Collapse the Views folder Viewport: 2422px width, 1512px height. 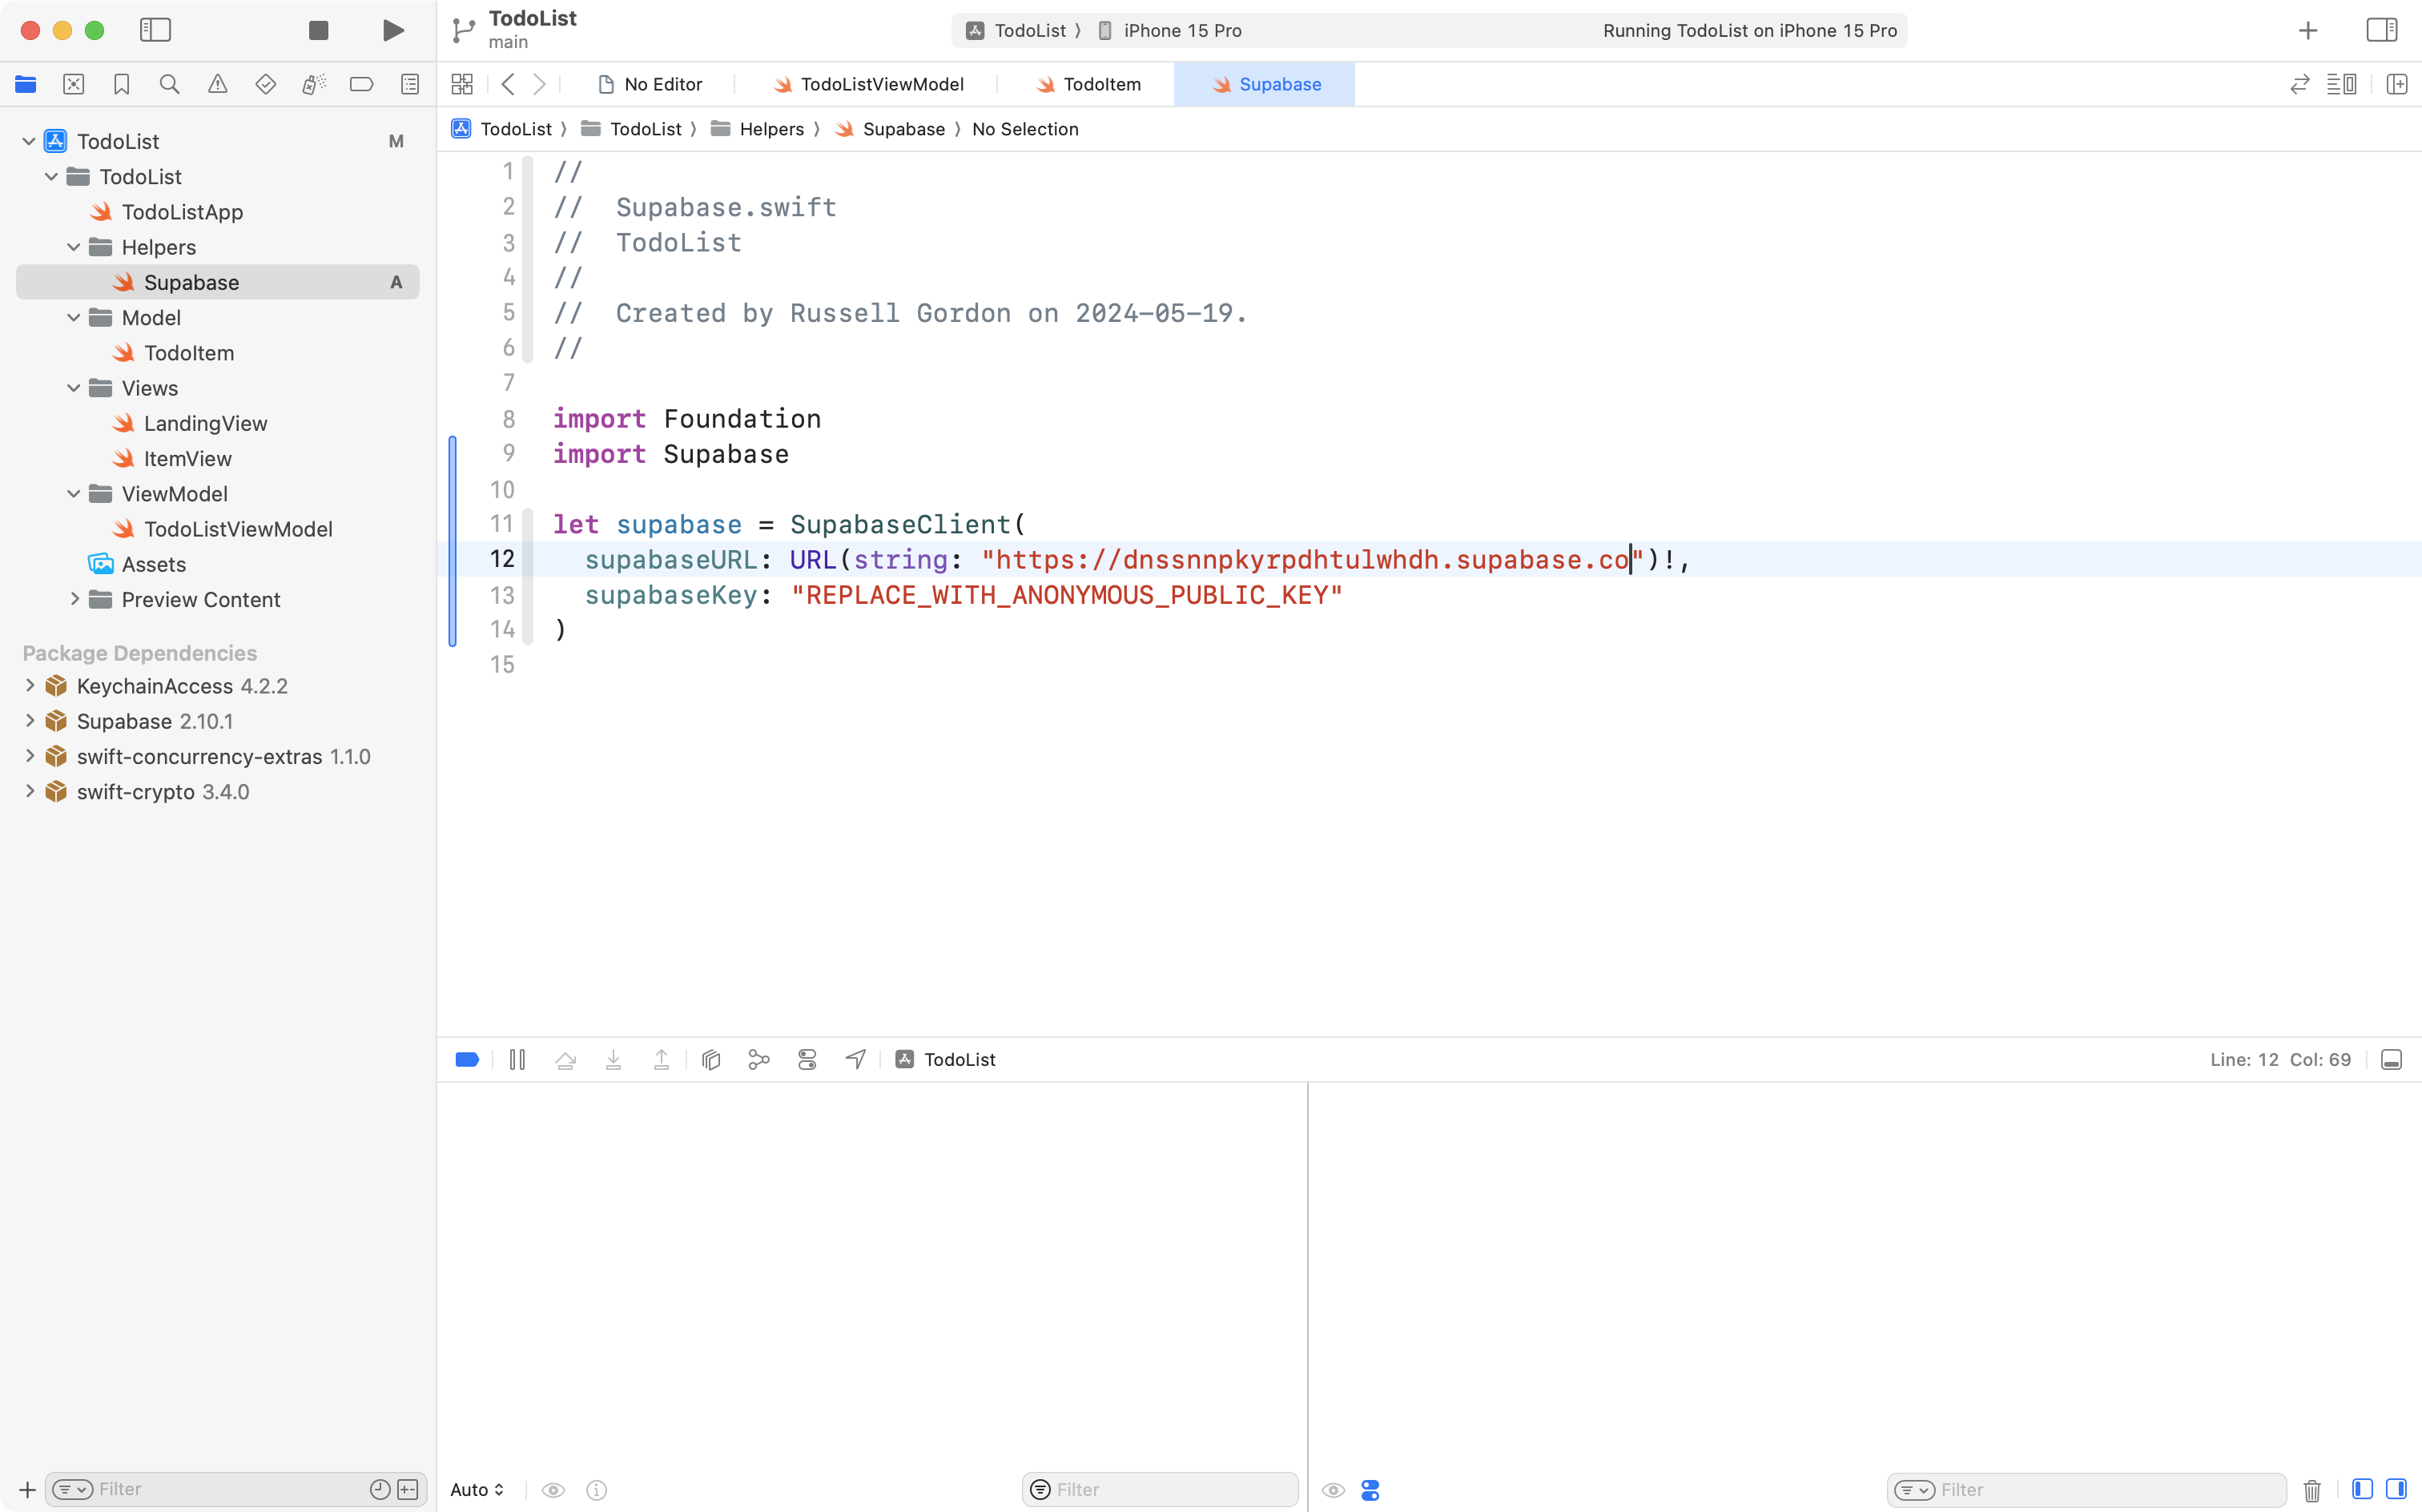[x=73, y=388]
